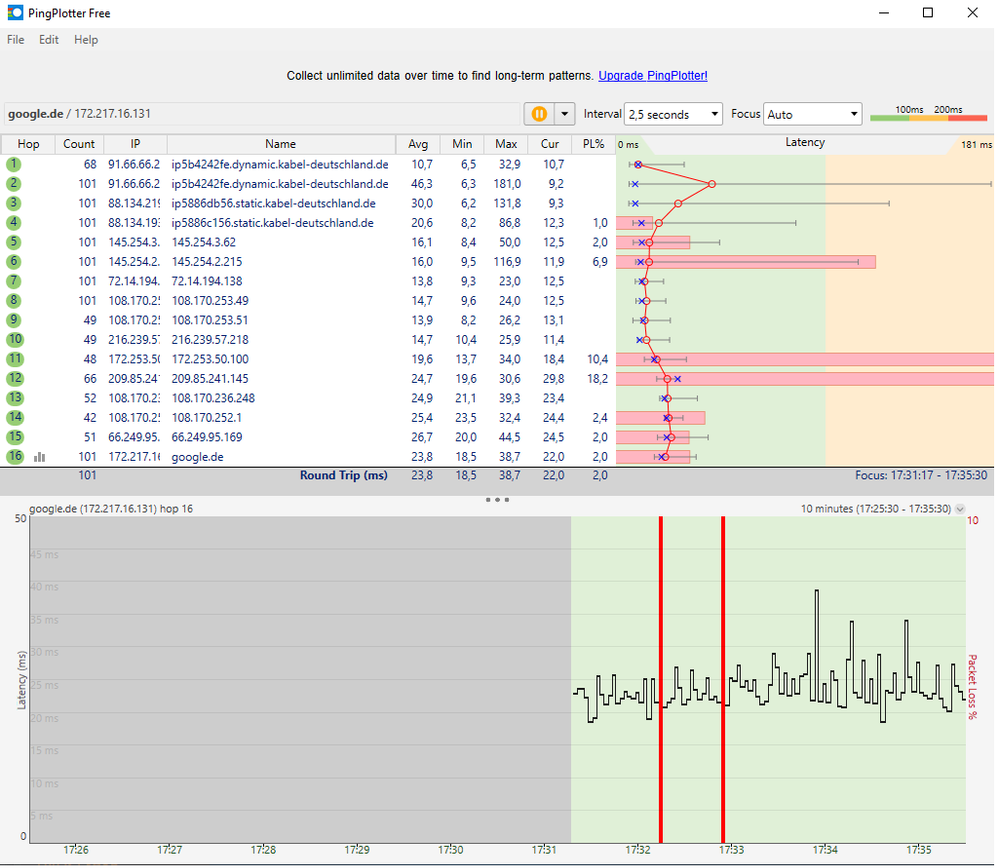Open the Edit menu
This screenshot has height=868, width=999.
(48, 40)
